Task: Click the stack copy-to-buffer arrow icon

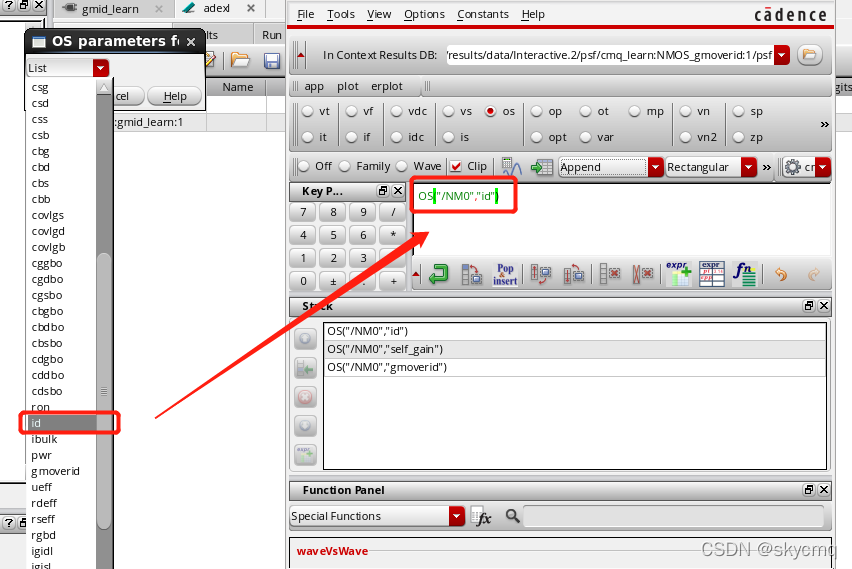Action: pos(305,369)
